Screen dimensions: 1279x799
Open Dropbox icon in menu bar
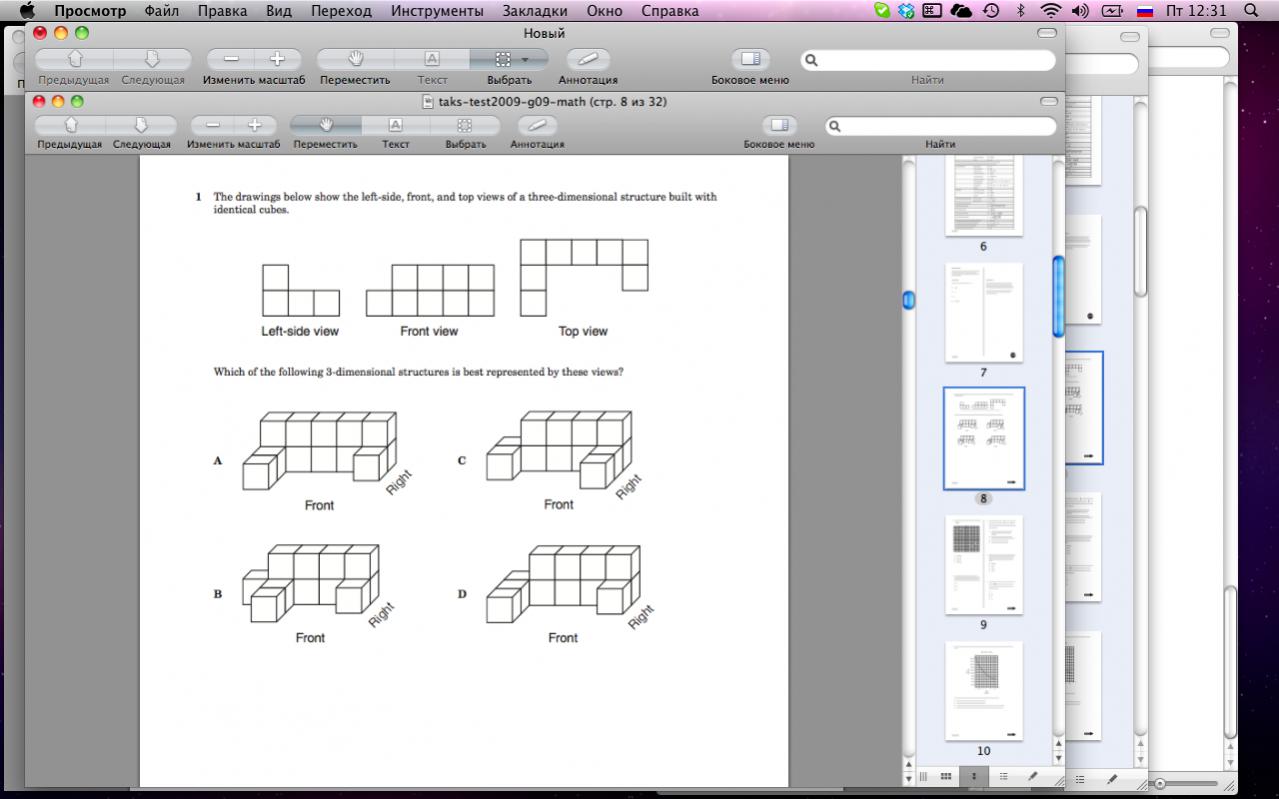[x=906, y=11]
